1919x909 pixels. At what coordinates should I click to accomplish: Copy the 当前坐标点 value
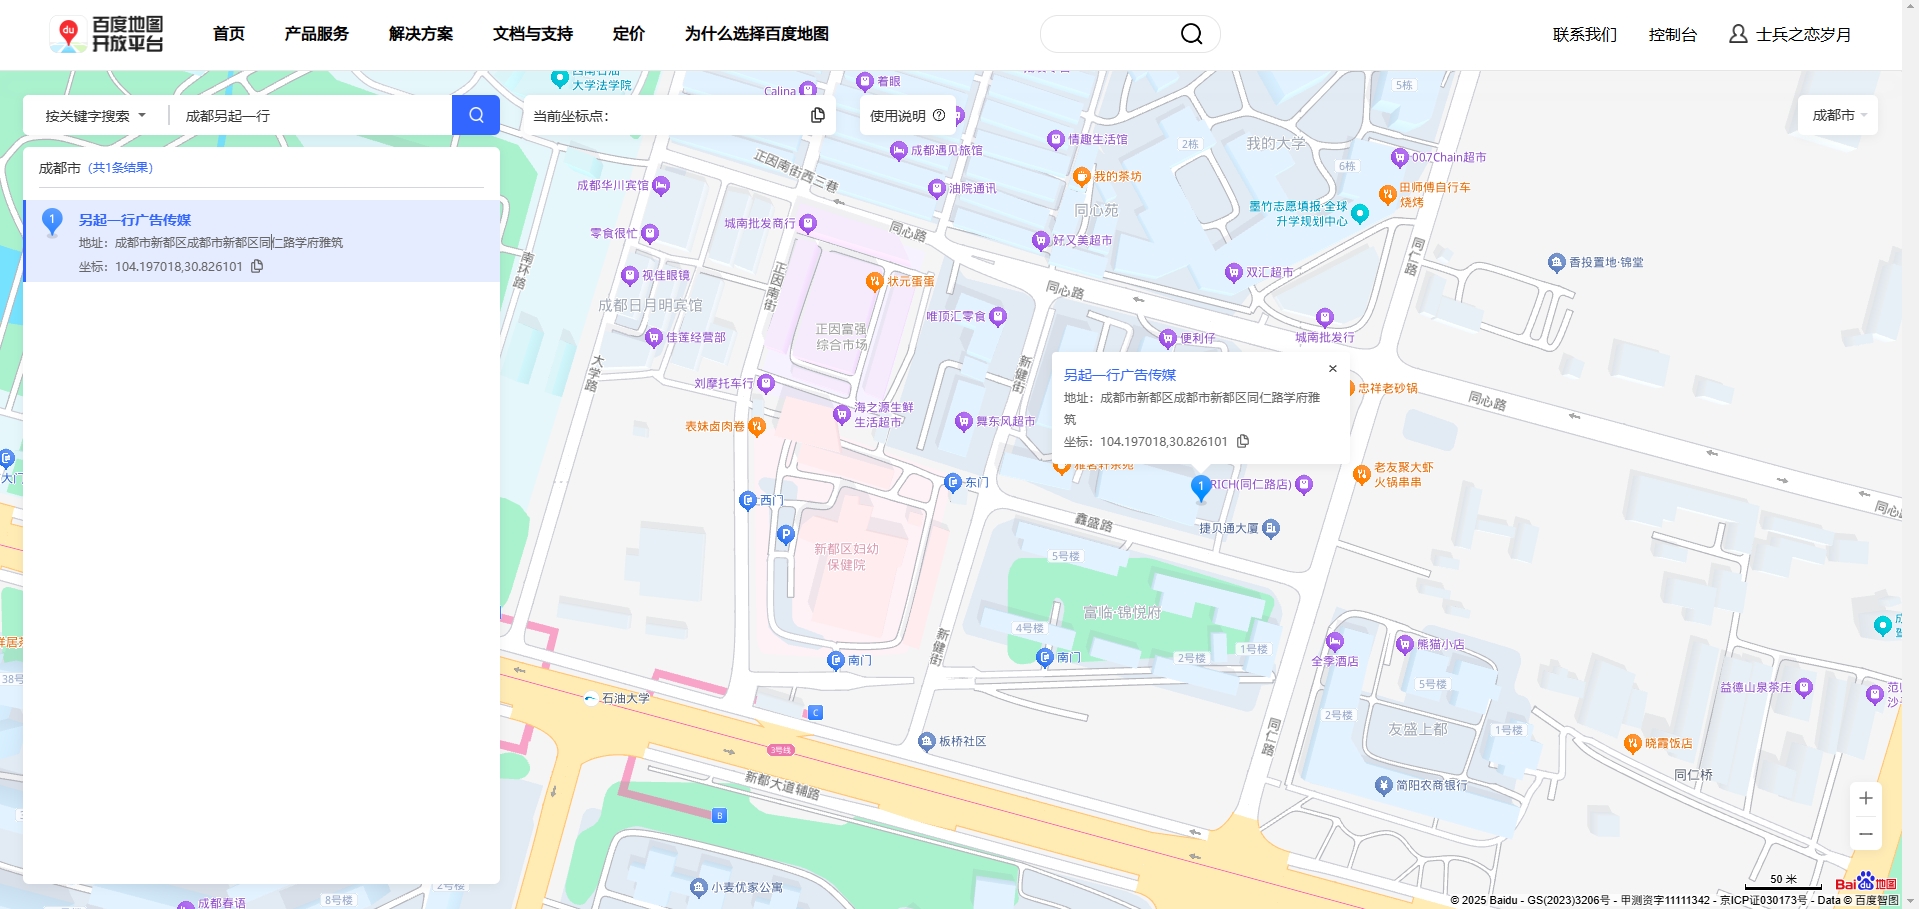pyautogui.click(x=818, y=115)
